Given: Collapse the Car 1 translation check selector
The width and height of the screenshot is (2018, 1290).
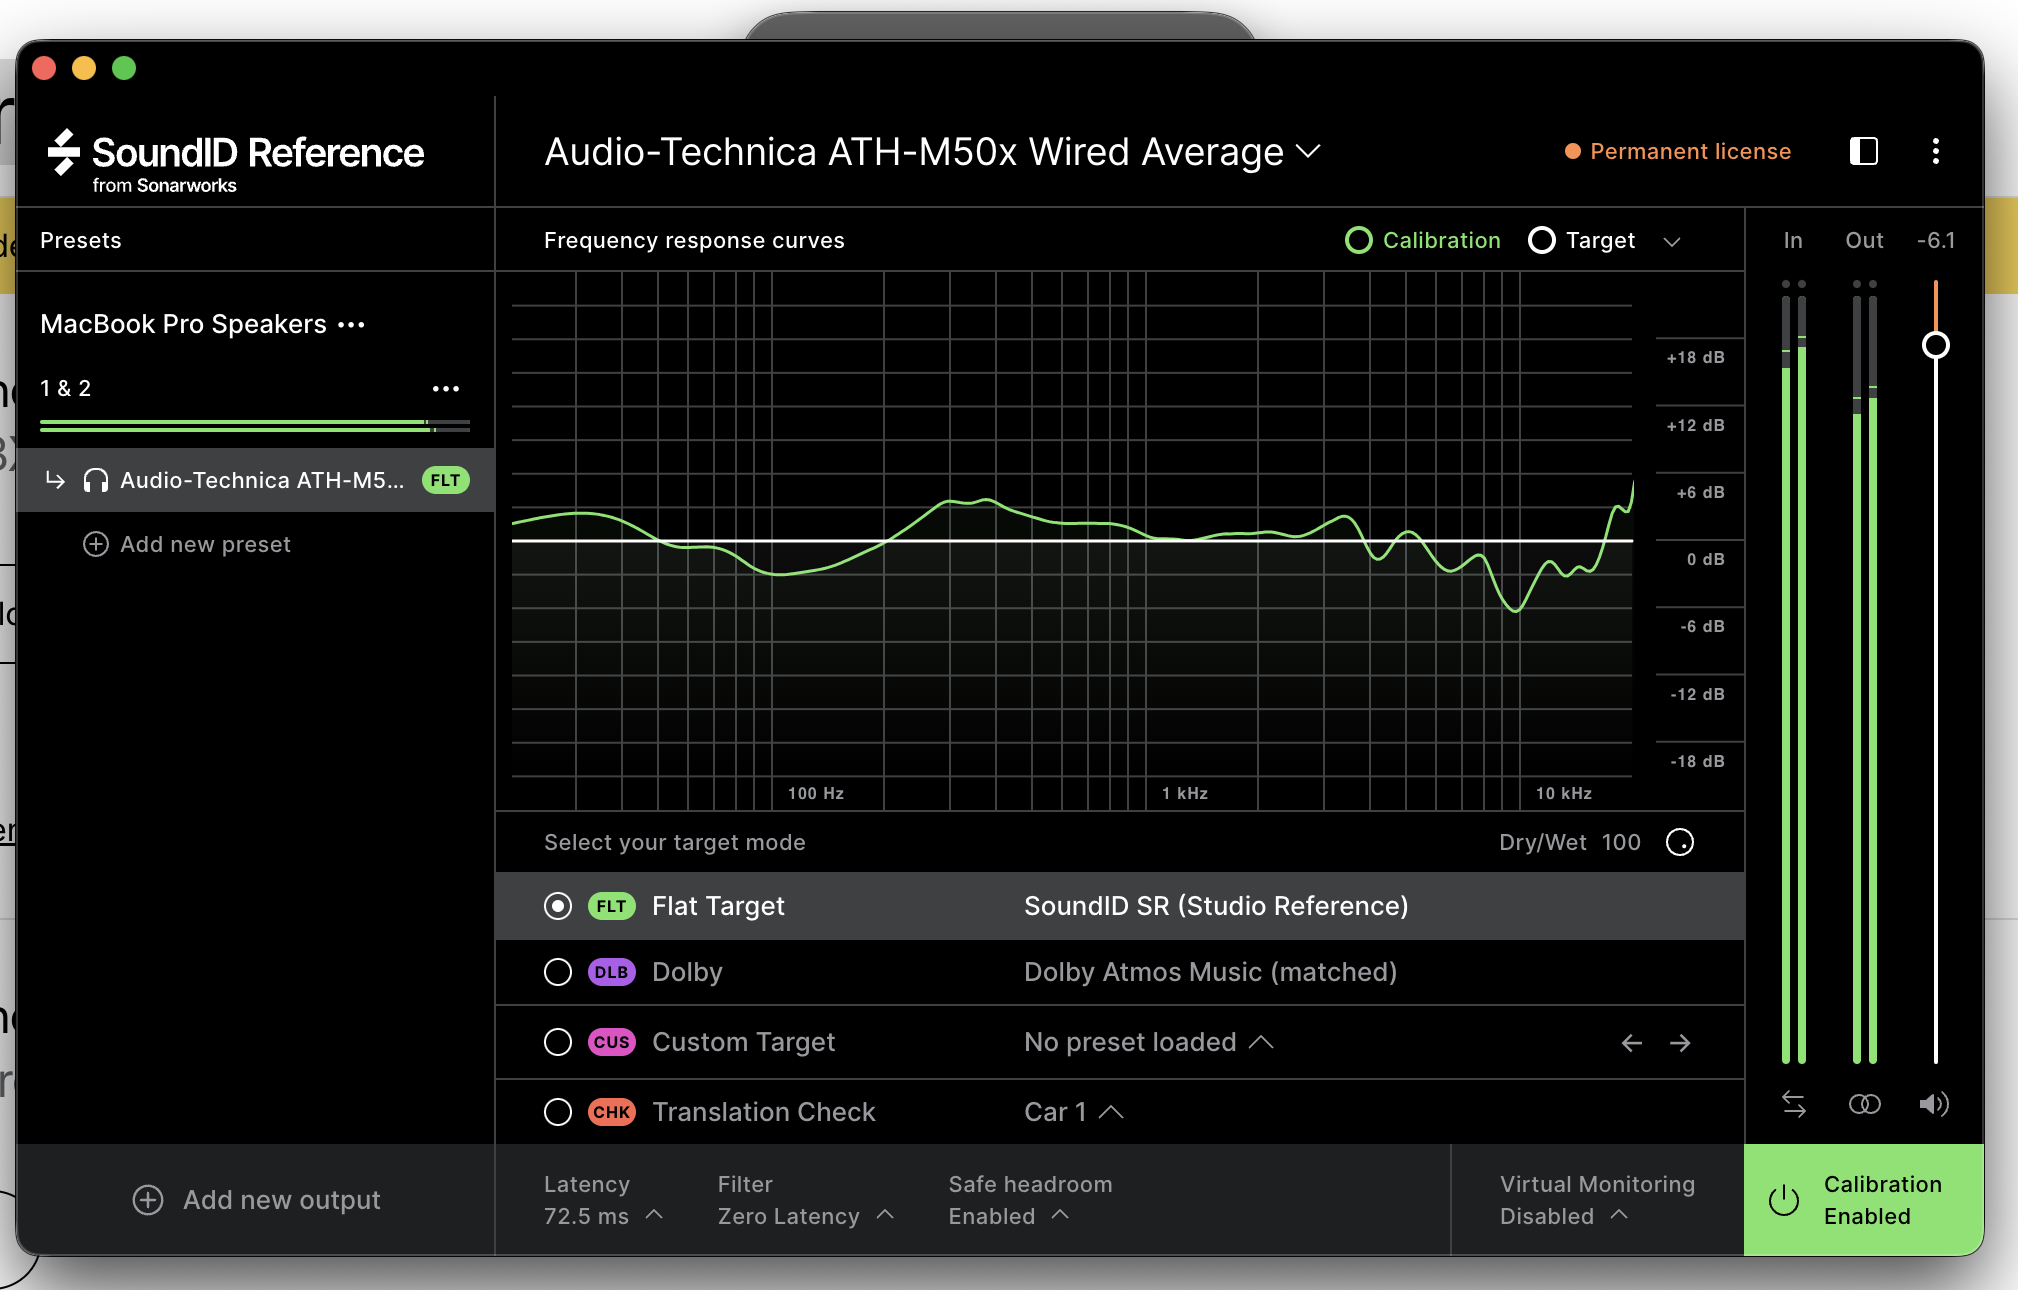Looking at the screenshot, I should (1111, 1112).
